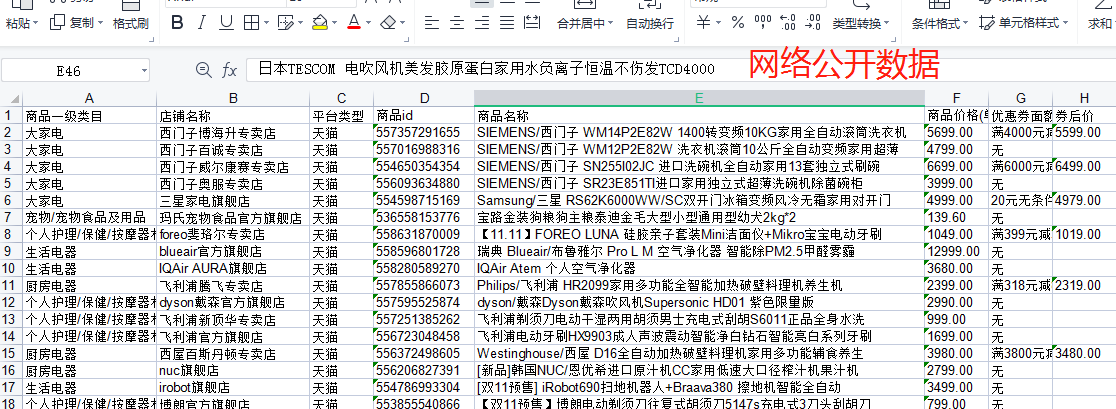Click the 自动换行 wrap text button
1116x409 pixels.
pos(650,23)
